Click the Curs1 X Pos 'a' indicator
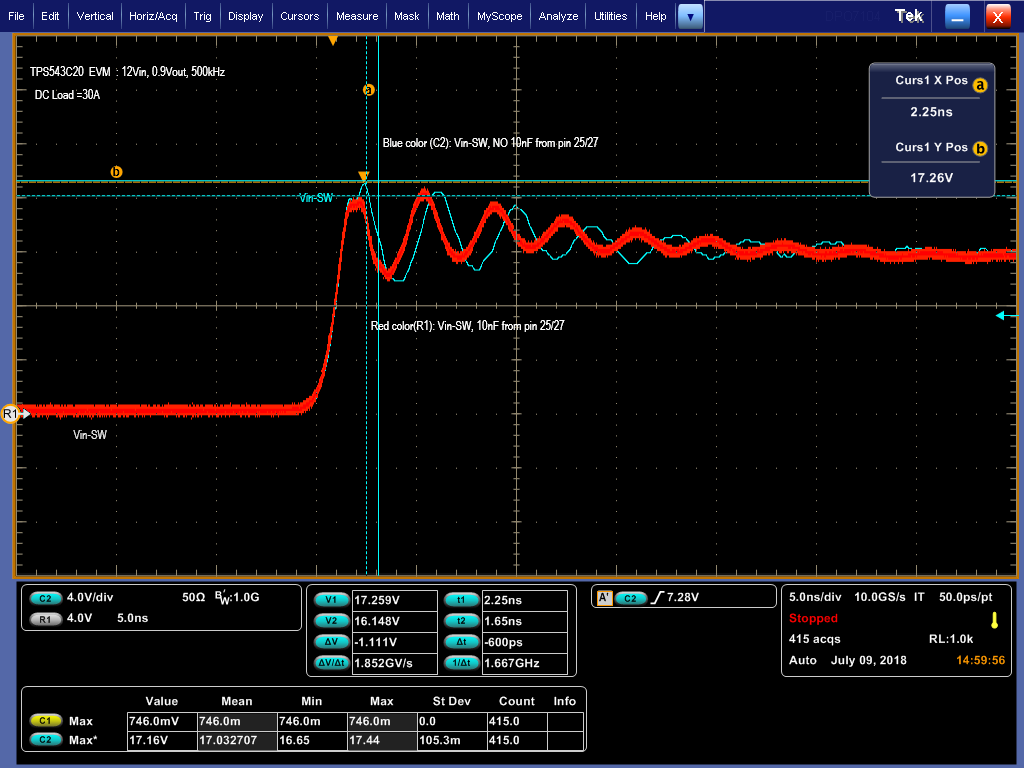The width and height of the screenshot is (1024, 768). (x=980, y=85)
